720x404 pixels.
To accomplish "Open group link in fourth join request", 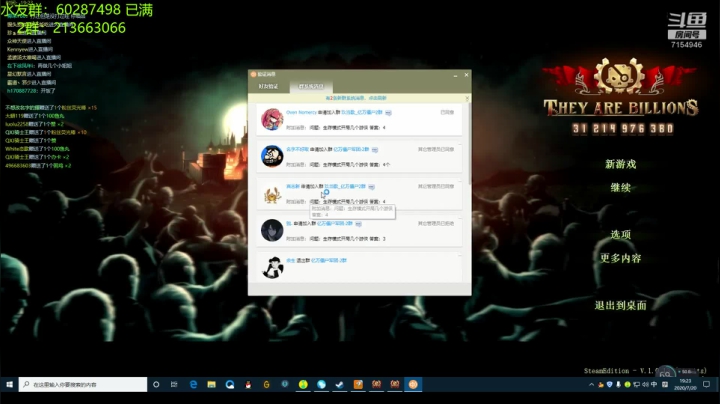I will click(x=335, y=224).
